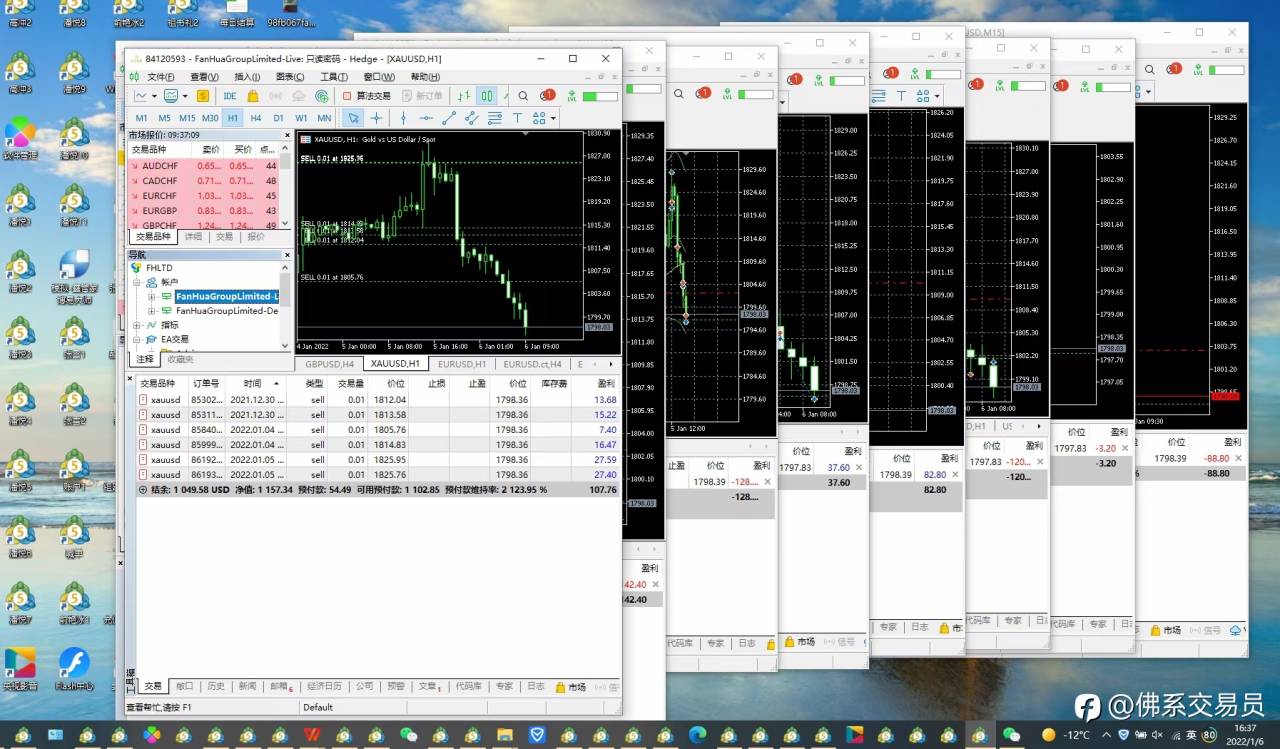Open the 图表(C) menu

tap(290, 77)
